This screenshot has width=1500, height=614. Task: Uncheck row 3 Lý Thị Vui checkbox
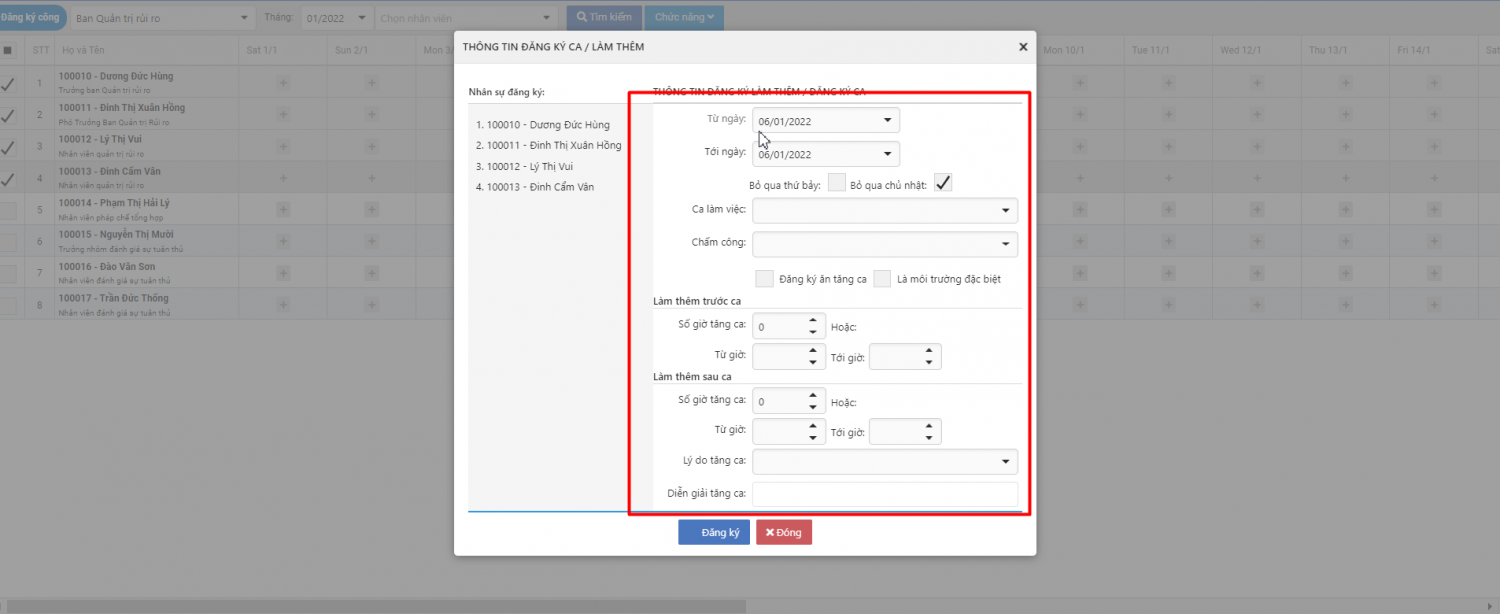click(x=8, y=147)
